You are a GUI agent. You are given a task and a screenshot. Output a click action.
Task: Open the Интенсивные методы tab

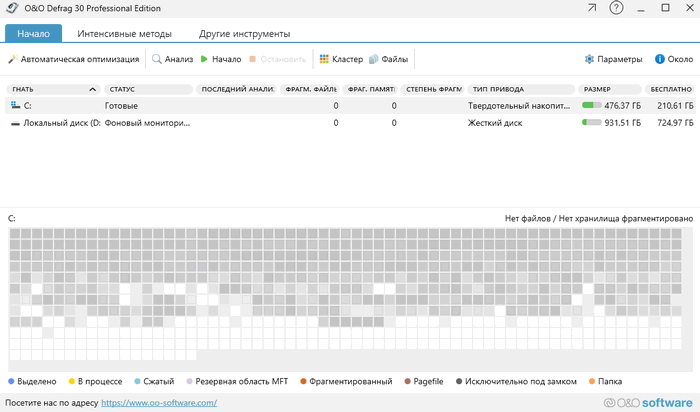click(x=125, y=33)
